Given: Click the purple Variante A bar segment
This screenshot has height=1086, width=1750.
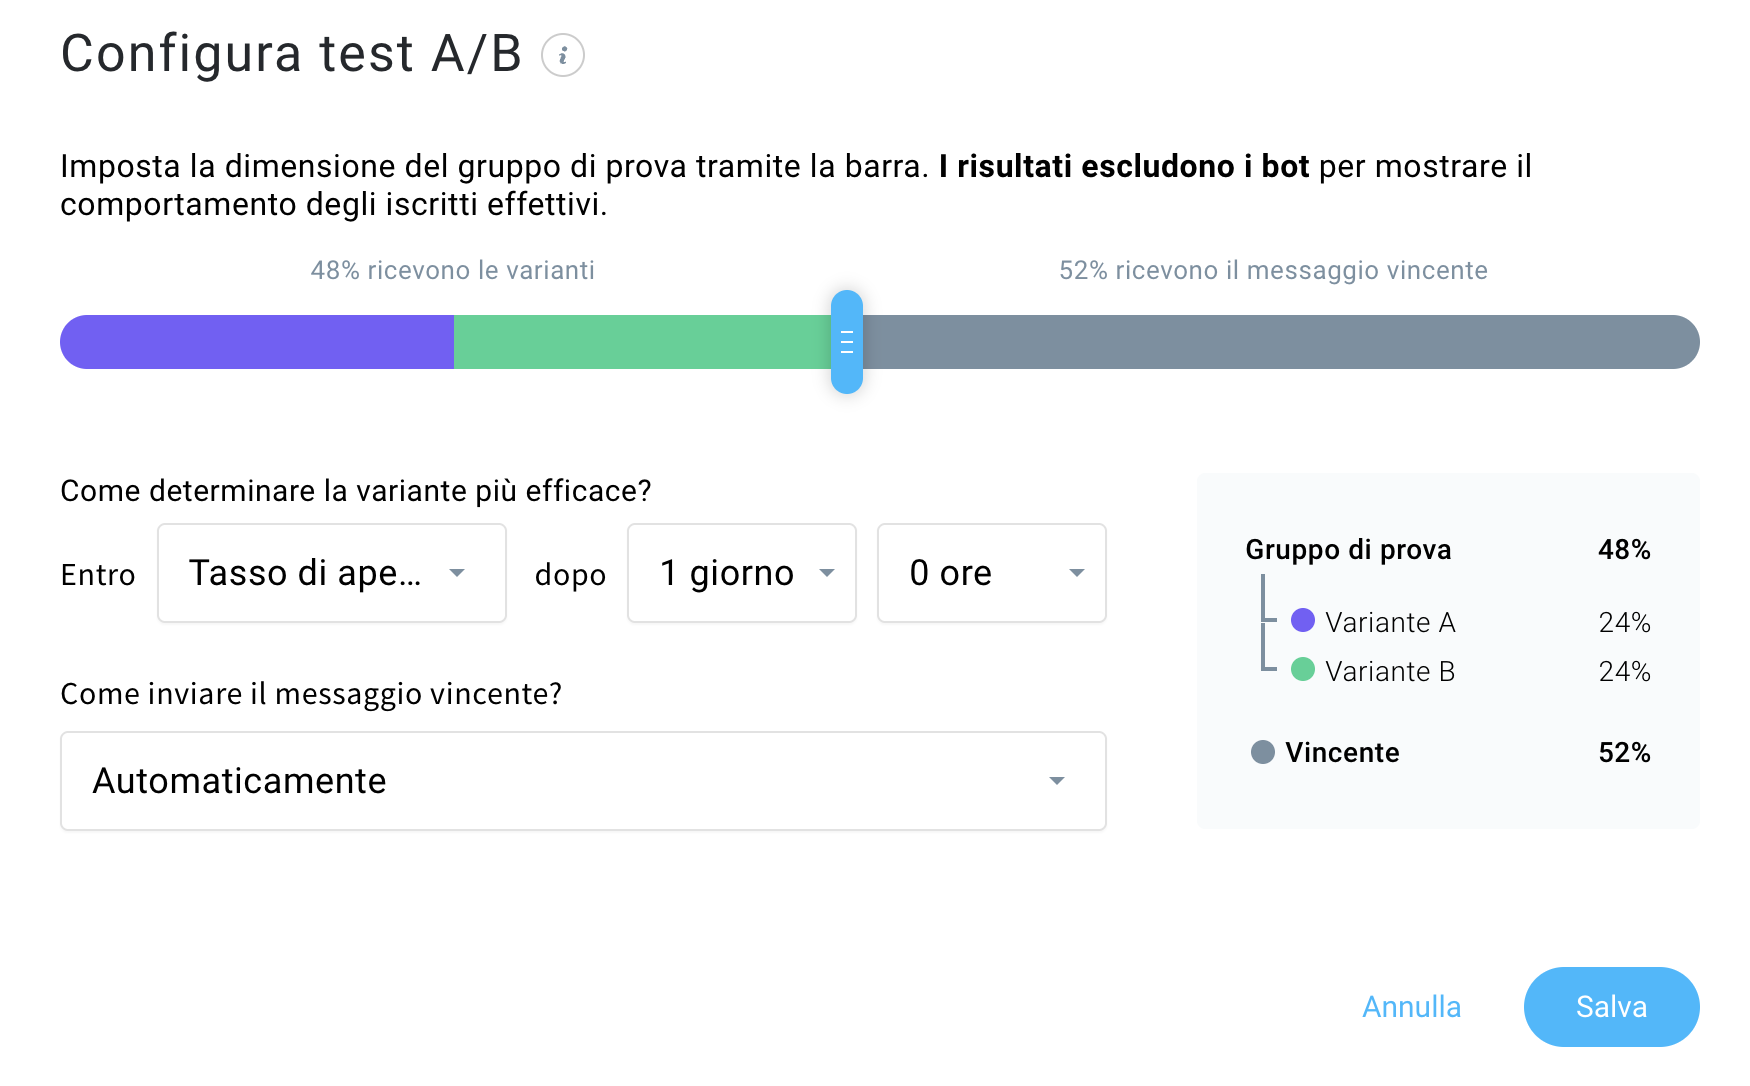Looking at the screenshot, I should tap(257, 342).
